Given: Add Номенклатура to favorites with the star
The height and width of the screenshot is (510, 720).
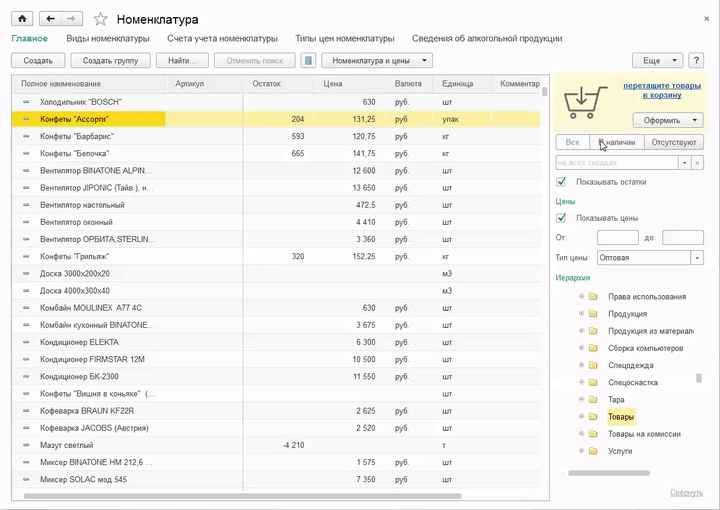Looking at the screenshot, I should click(100, 19).
